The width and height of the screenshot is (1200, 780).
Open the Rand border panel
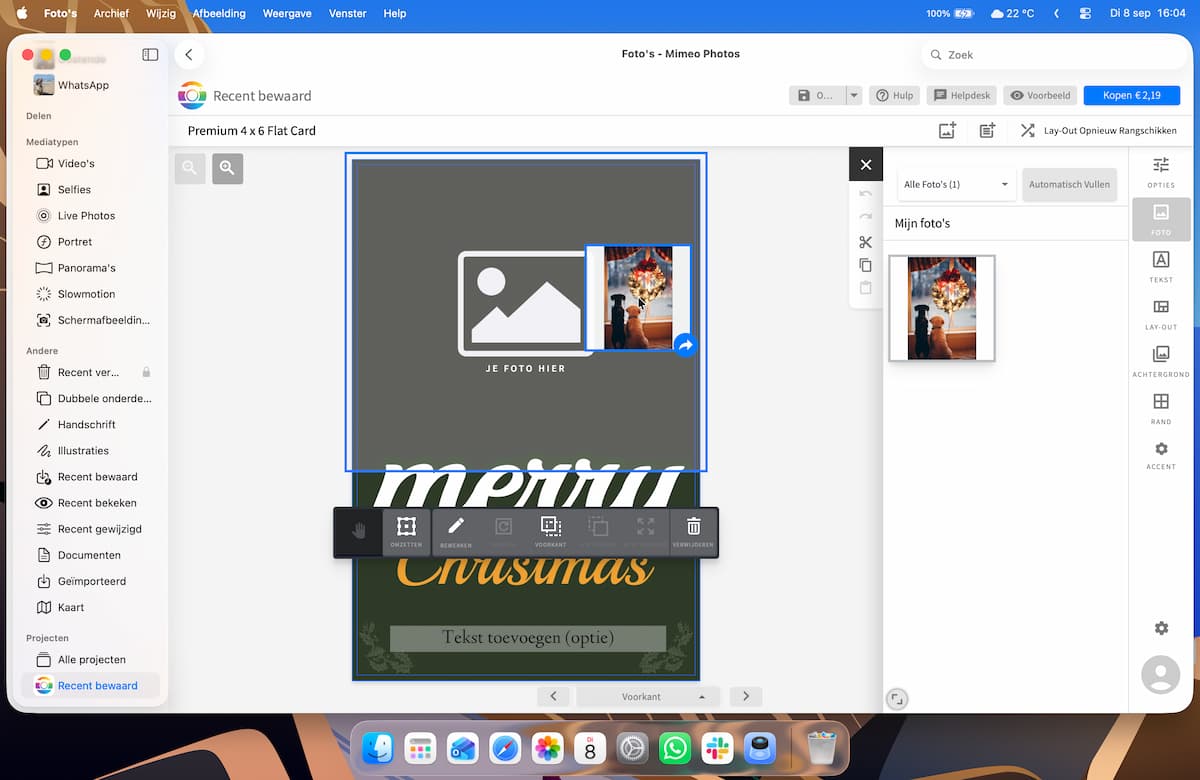[x=1161, y=408]
